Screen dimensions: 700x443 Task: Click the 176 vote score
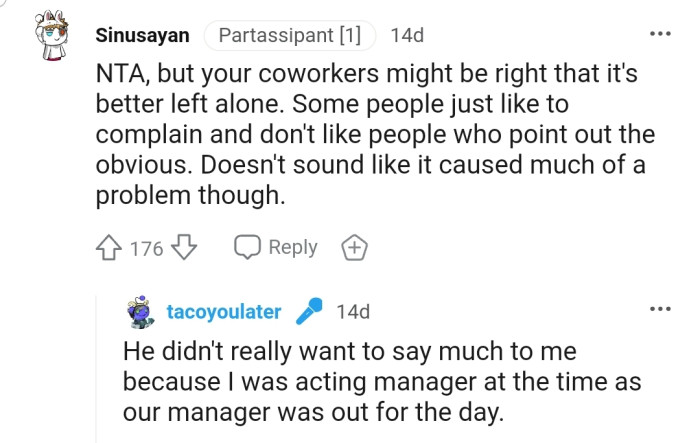[146, 249]
